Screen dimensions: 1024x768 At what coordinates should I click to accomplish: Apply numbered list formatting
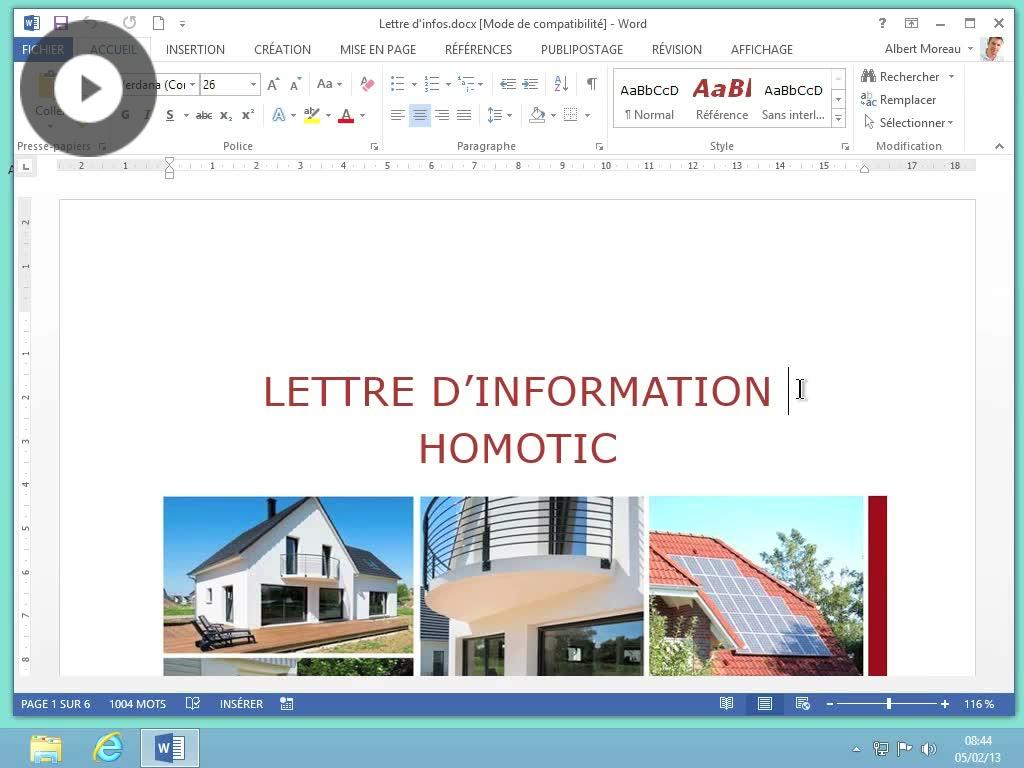point(430,84)
